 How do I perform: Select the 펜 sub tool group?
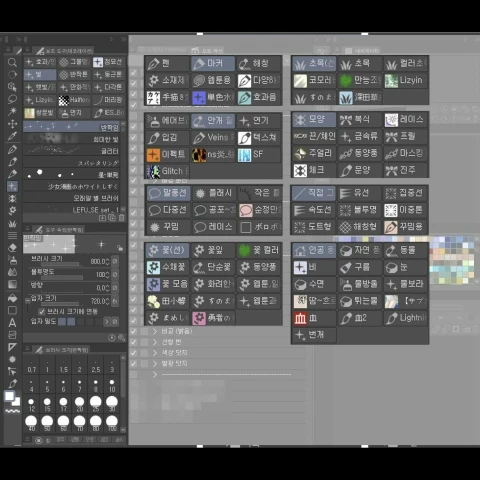(167, 63)
